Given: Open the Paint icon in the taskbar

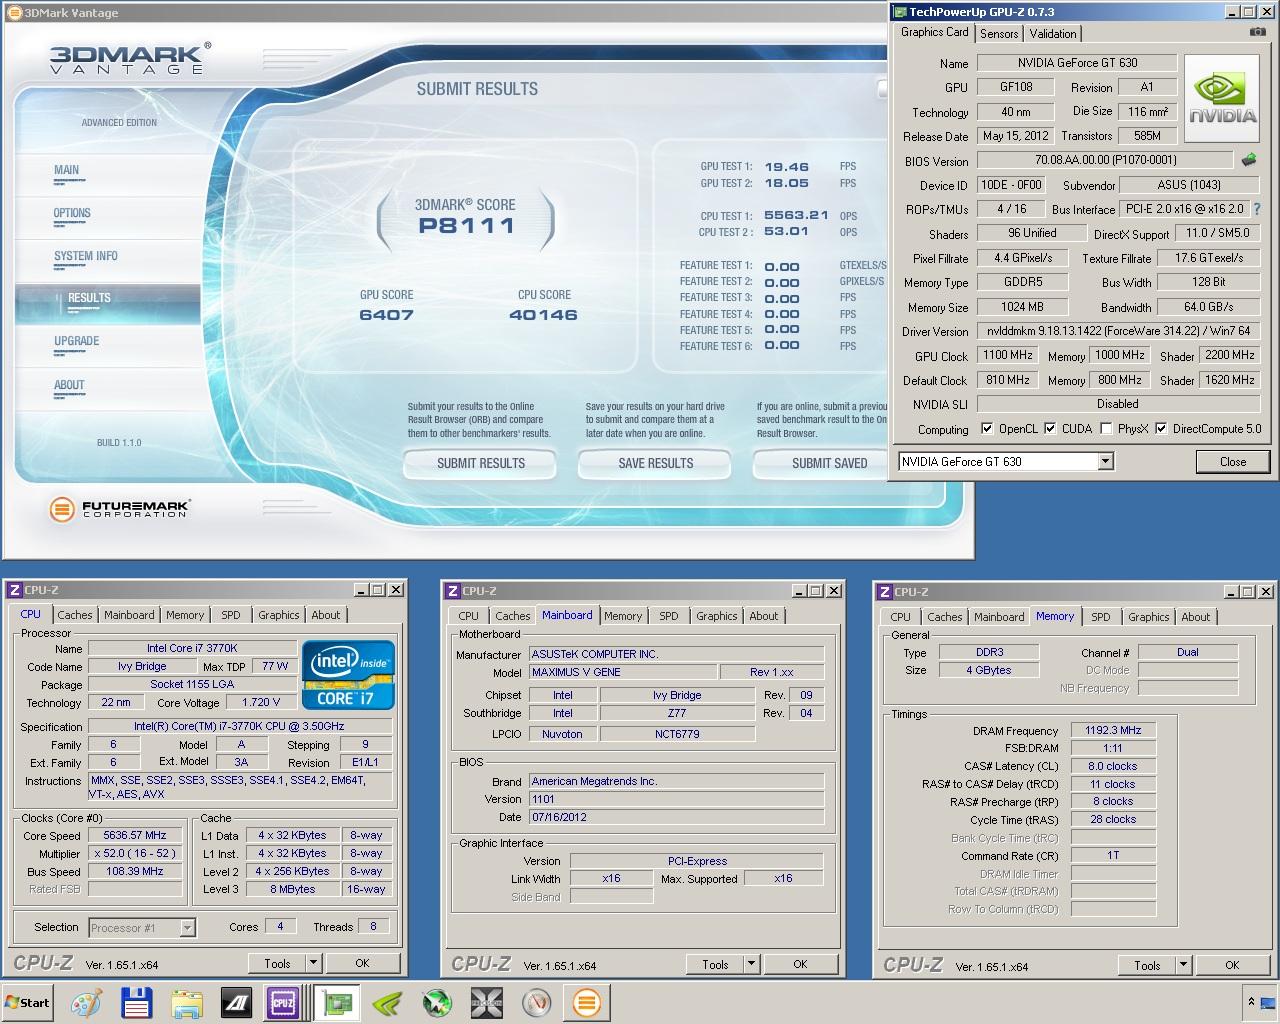Looking at the screenshot, I should coord(86,1003).
